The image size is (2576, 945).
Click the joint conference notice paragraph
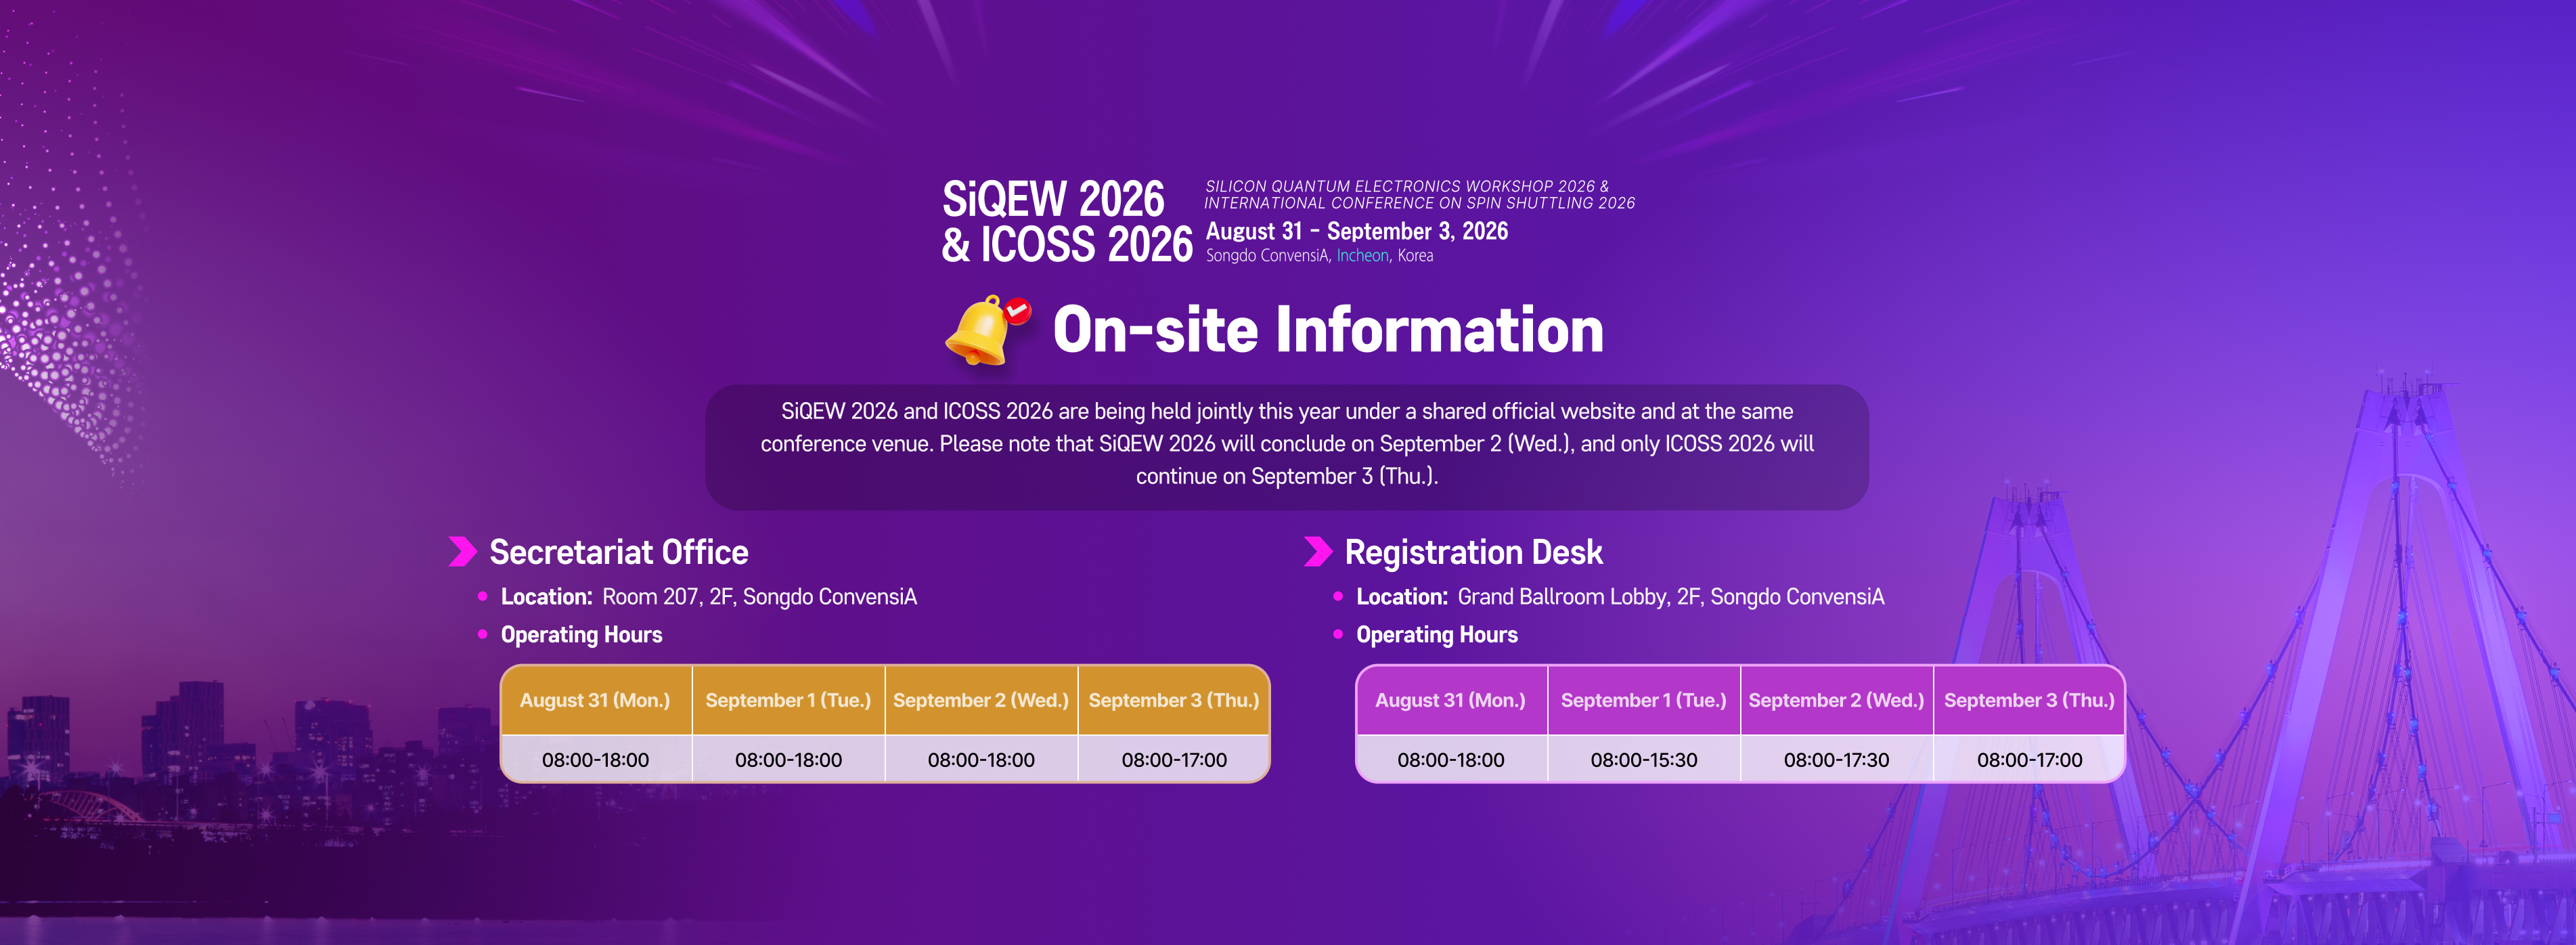coord(1287,444)
